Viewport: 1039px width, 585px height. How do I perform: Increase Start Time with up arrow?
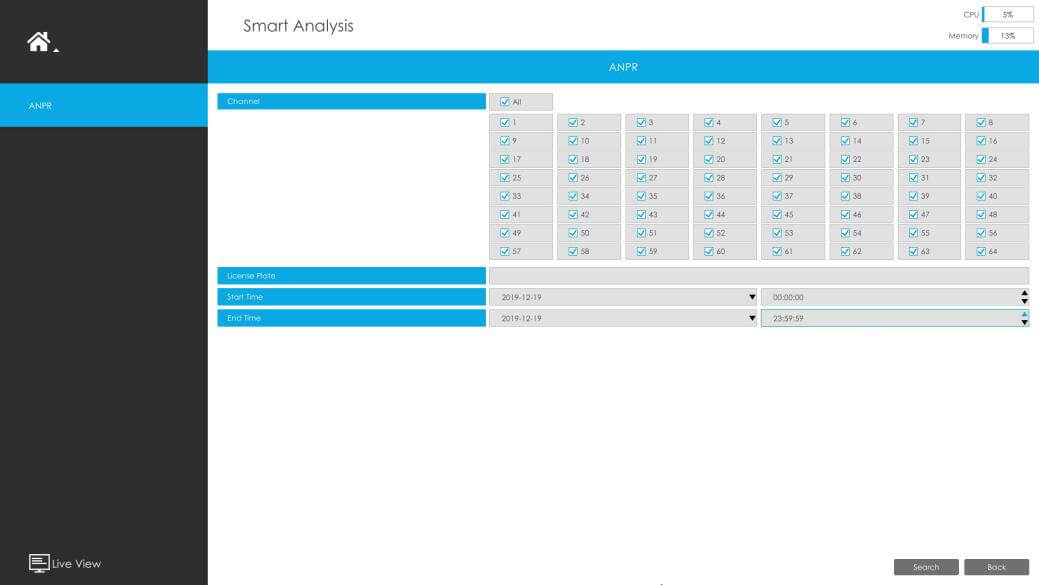1024,293
